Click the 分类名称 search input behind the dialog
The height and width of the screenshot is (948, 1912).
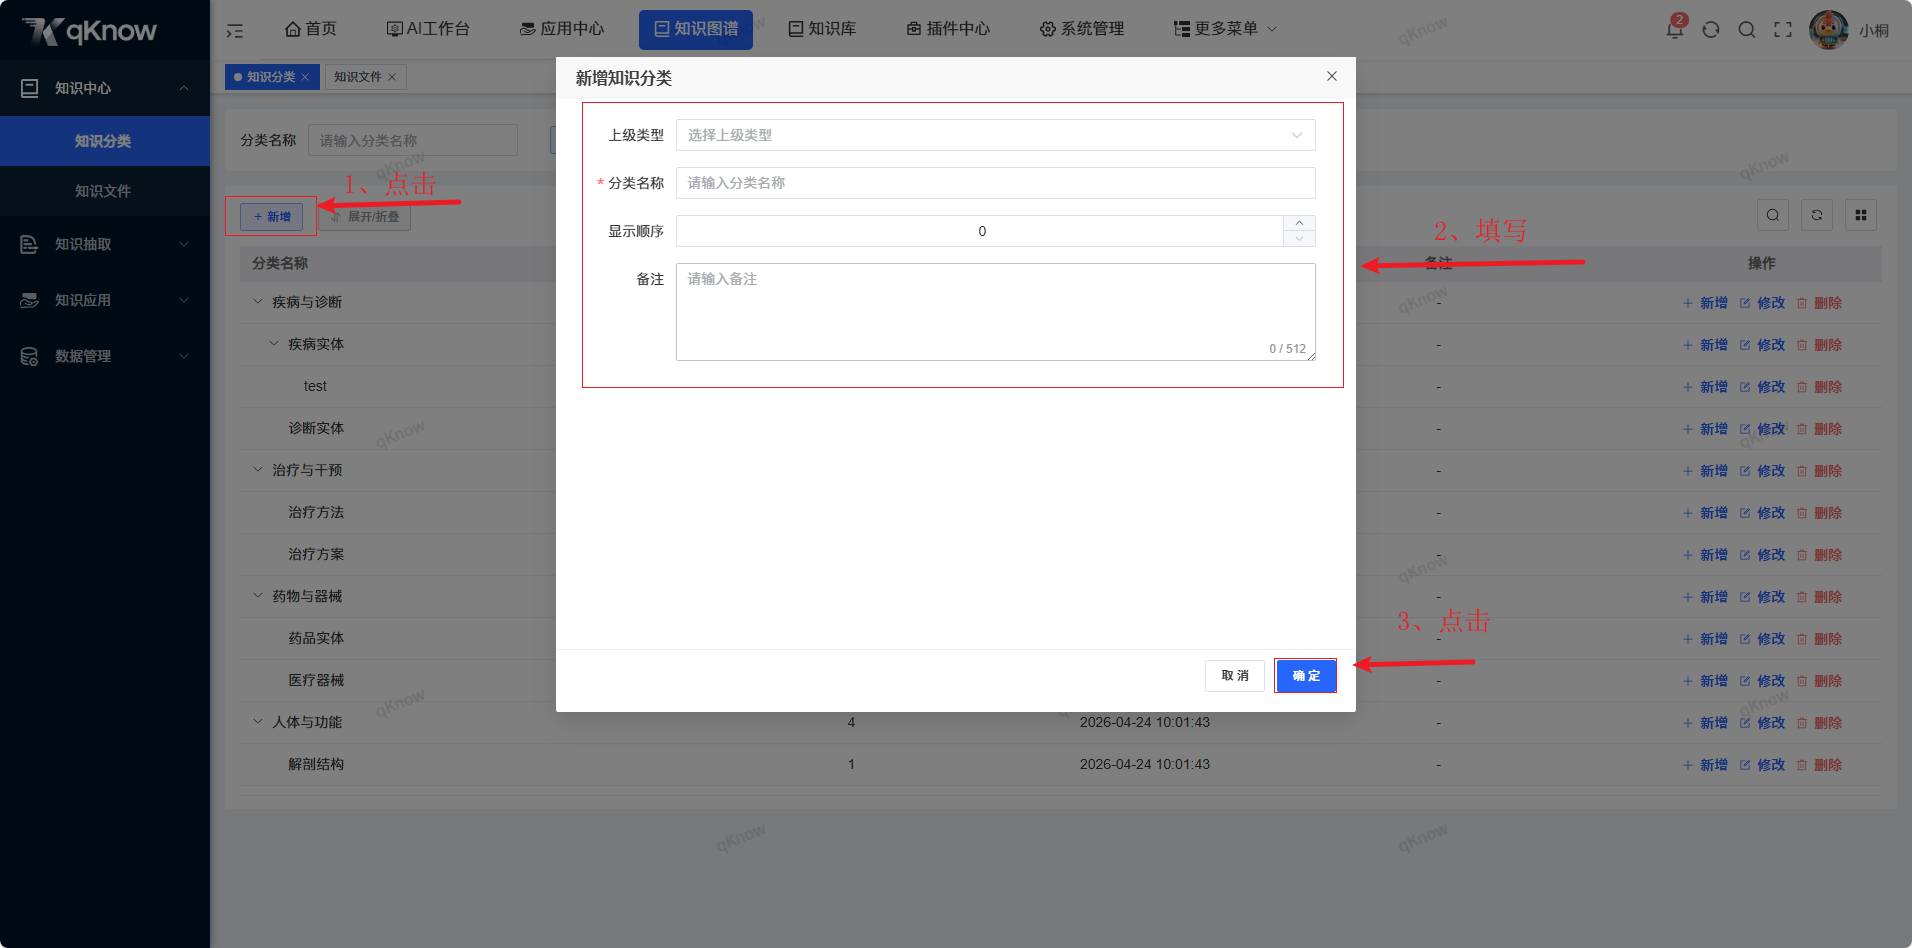tap(412, 140)
